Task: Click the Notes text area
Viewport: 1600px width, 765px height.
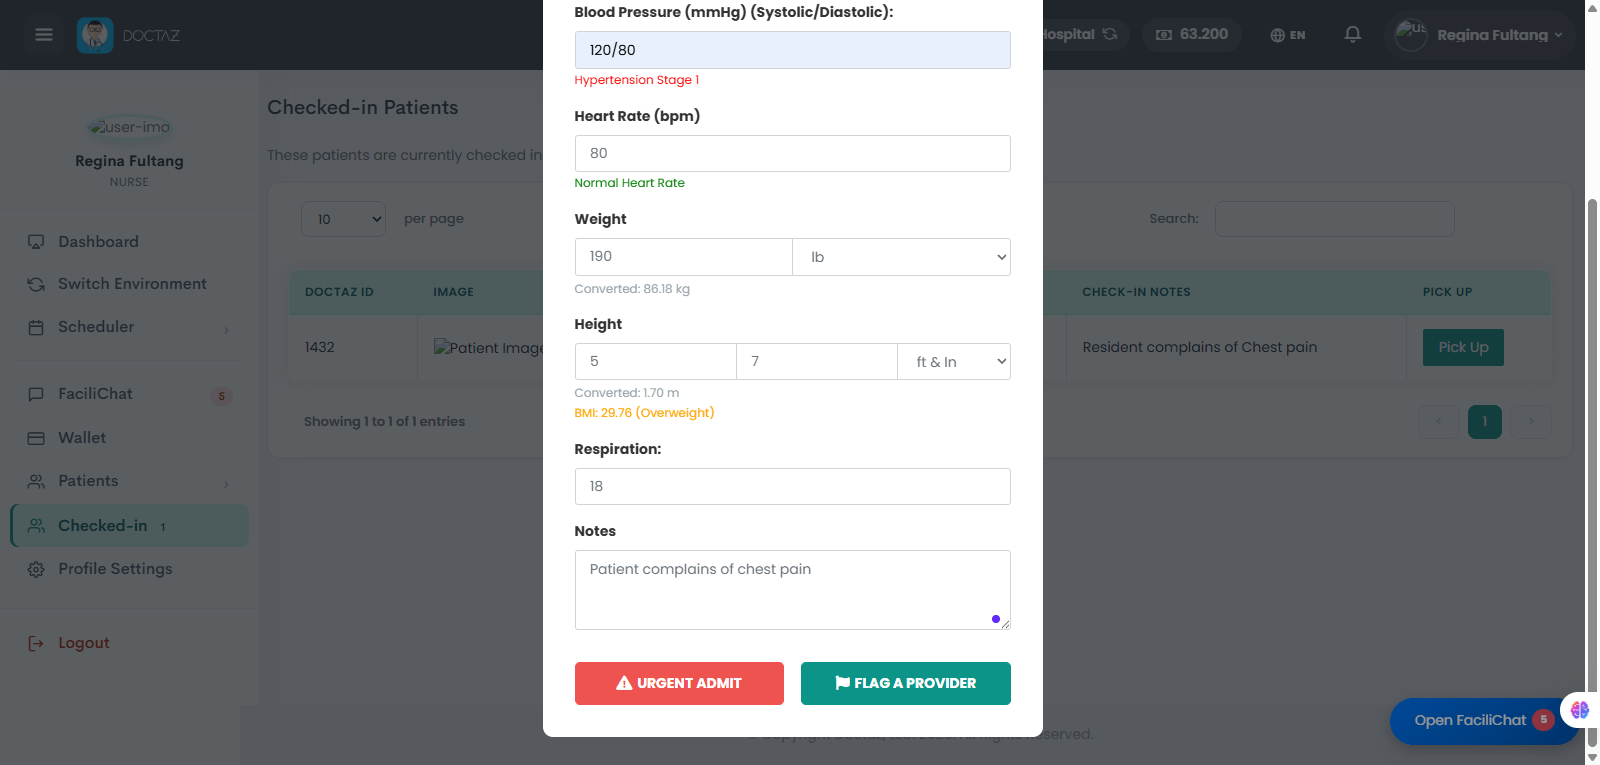Action: (x=792, y=590)
